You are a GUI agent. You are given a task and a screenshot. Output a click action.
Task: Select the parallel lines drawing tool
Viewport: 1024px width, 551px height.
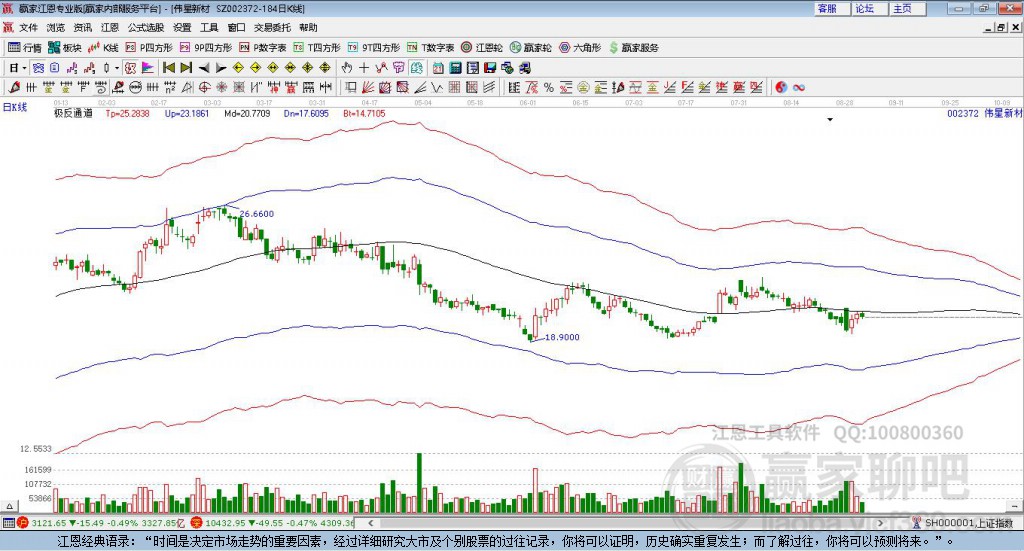point(489,87)
